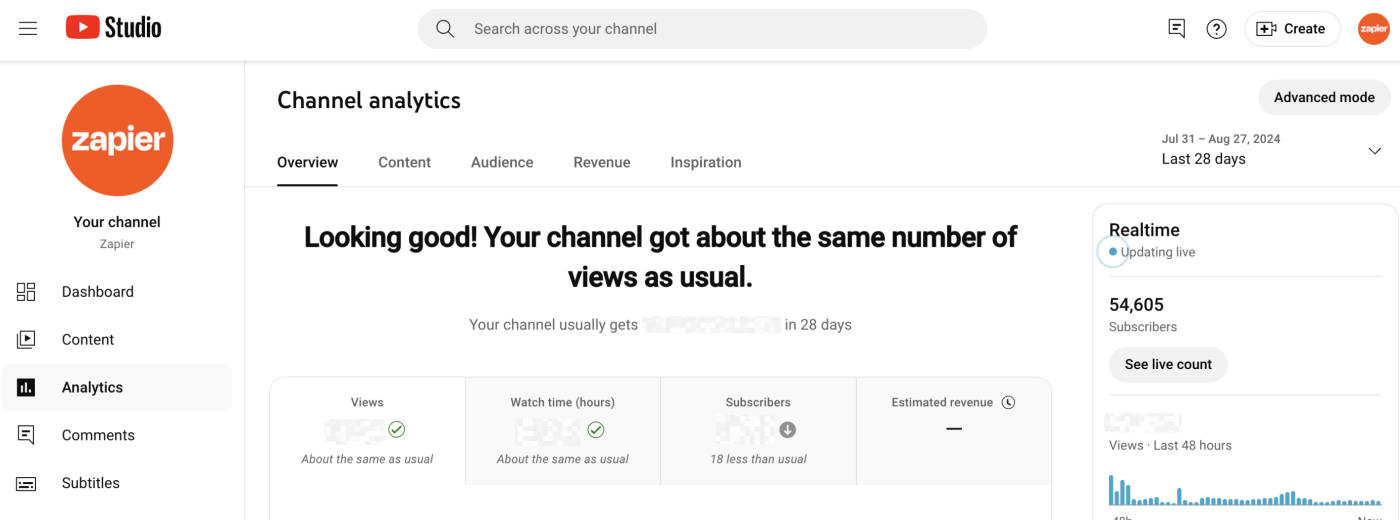Click the Realtime panel title
Screen dimensions: 1400x520
point(1144,230)
